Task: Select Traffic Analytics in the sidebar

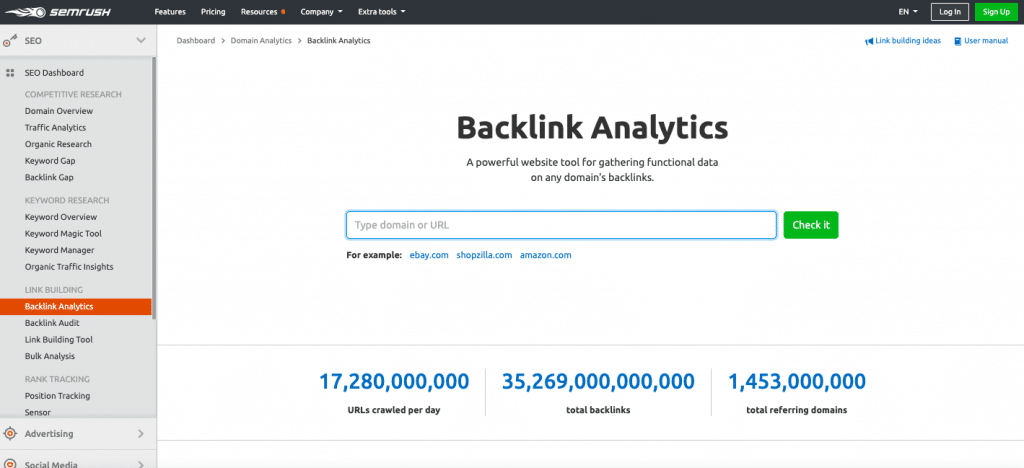Action: pyautogui.click(x=56, y=128)
